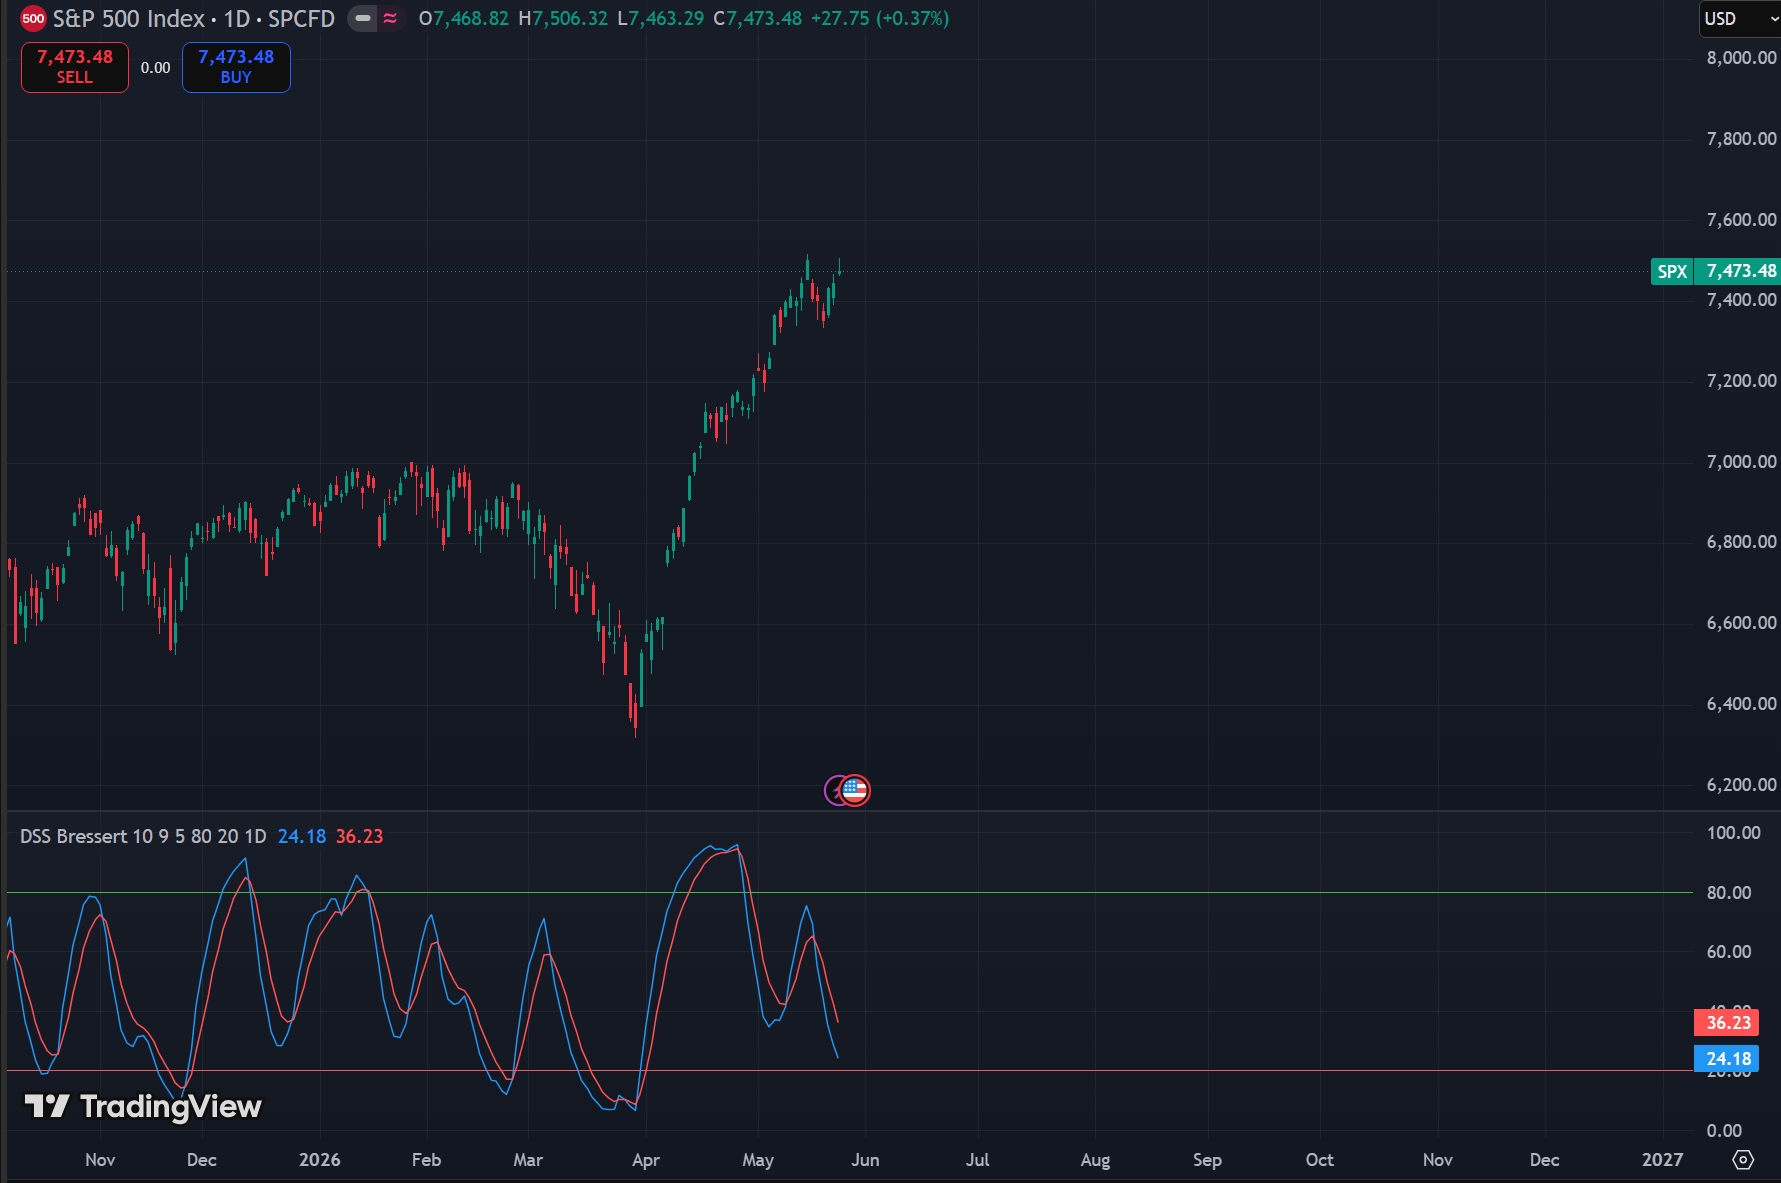Viewport: 1781px width, 1183px height.
Task: Click the 0.00 spread value between Sell and Buy
Action: click(x=155, y=68)
